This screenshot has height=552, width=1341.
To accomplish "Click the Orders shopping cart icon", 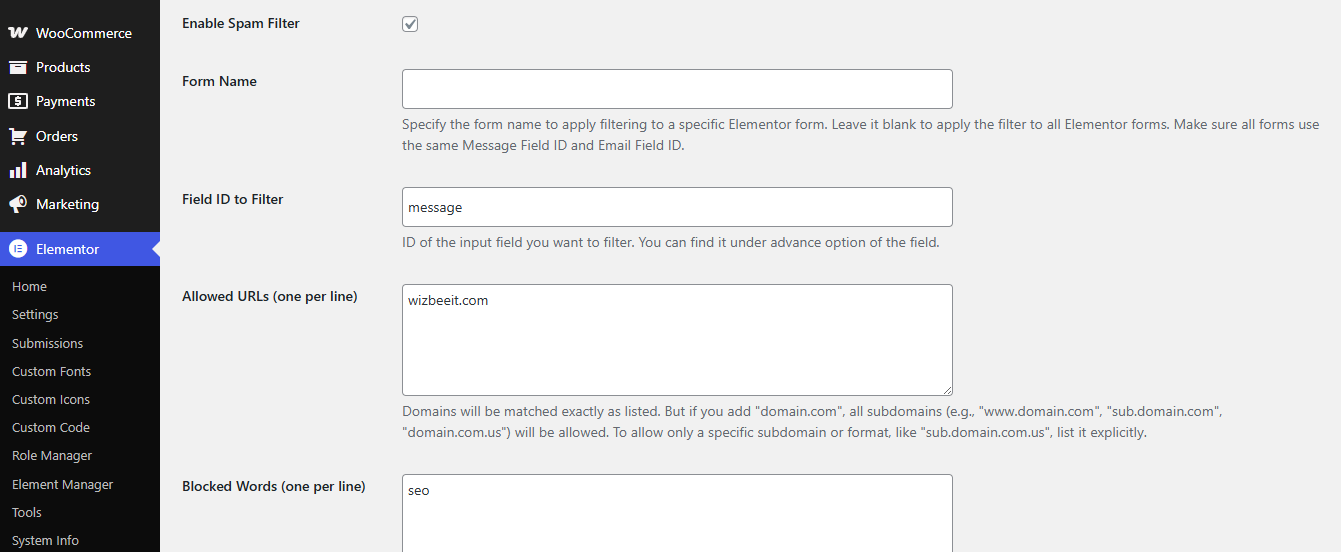I will click(18, 136).
